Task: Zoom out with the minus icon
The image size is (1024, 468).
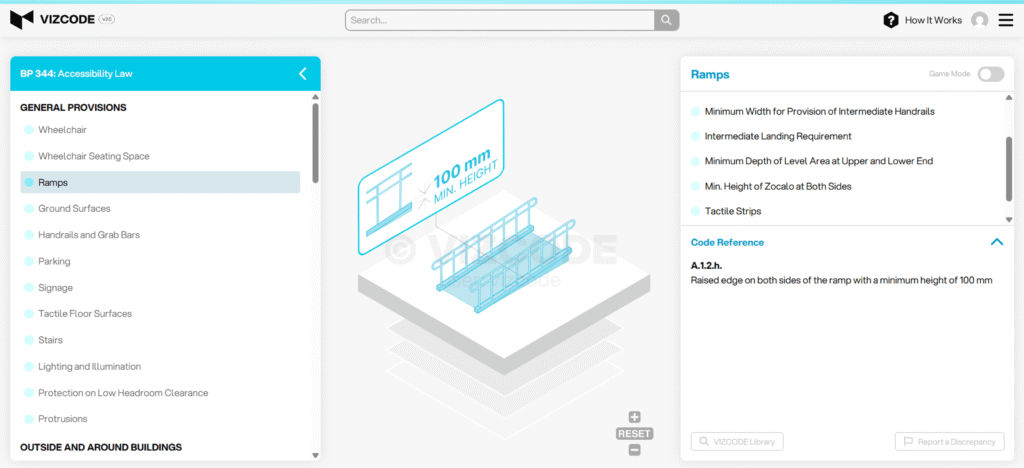Action: coord(634,450)
